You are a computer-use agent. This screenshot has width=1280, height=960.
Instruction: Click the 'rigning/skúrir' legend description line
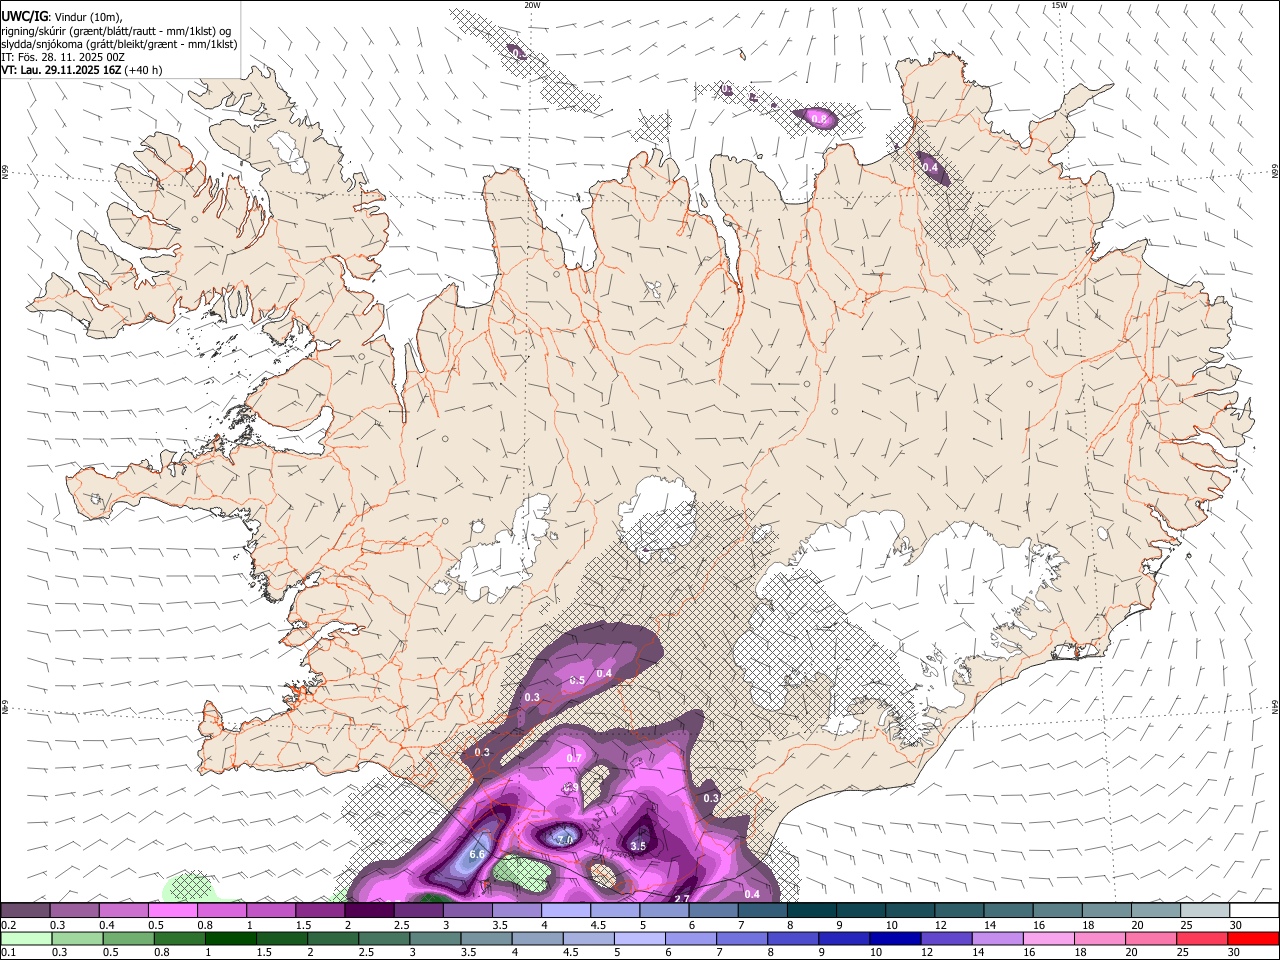116,30
